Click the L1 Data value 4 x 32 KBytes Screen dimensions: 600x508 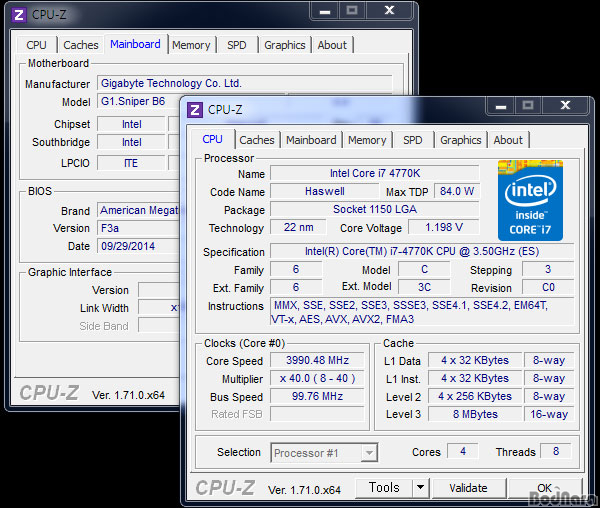click(475, 360)
